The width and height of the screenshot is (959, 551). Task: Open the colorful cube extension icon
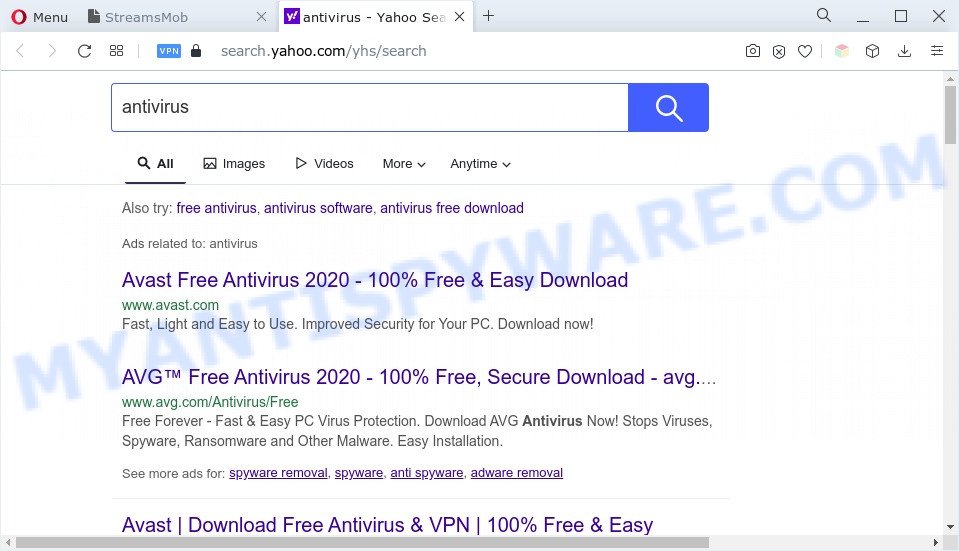842,51
